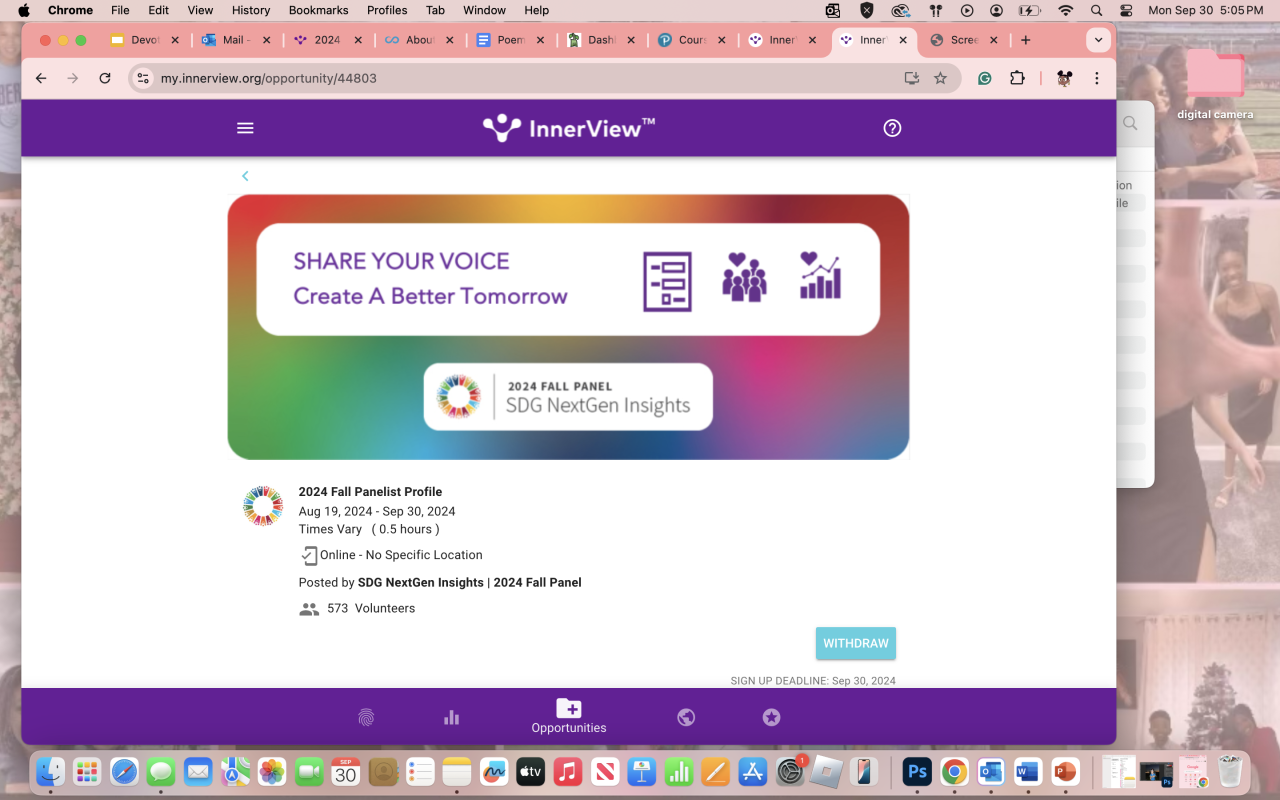1280x800 pixels.
Task: Open the Chrome extensions puzzle icon
Action: coord(1018,78)
